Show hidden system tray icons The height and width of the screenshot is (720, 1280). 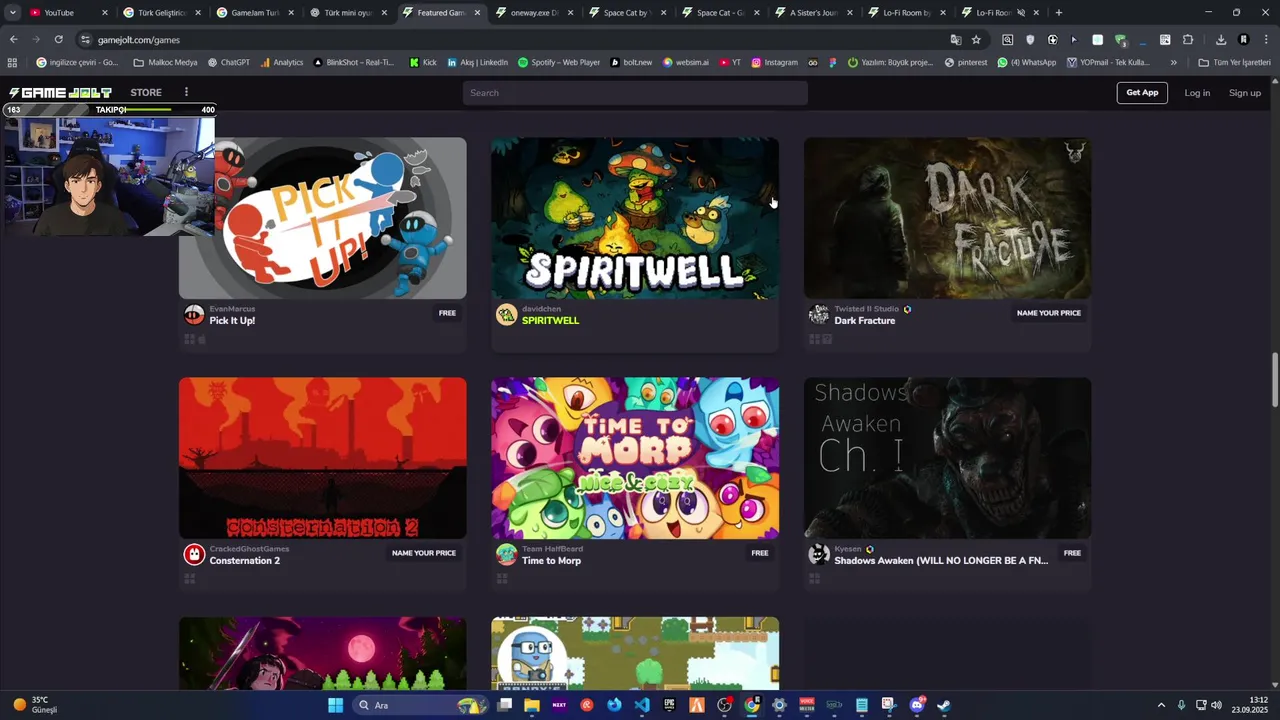tap(1161, 705)
